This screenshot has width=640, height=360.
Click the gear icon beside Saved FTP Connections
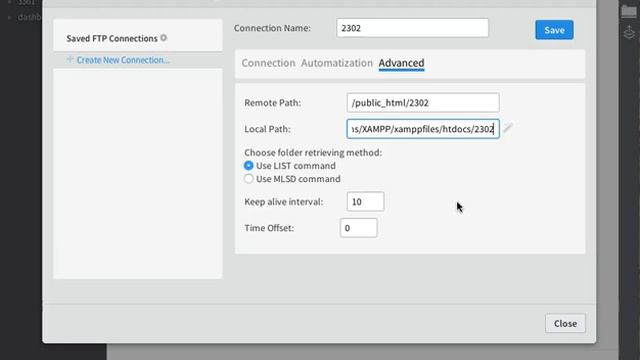164,38
